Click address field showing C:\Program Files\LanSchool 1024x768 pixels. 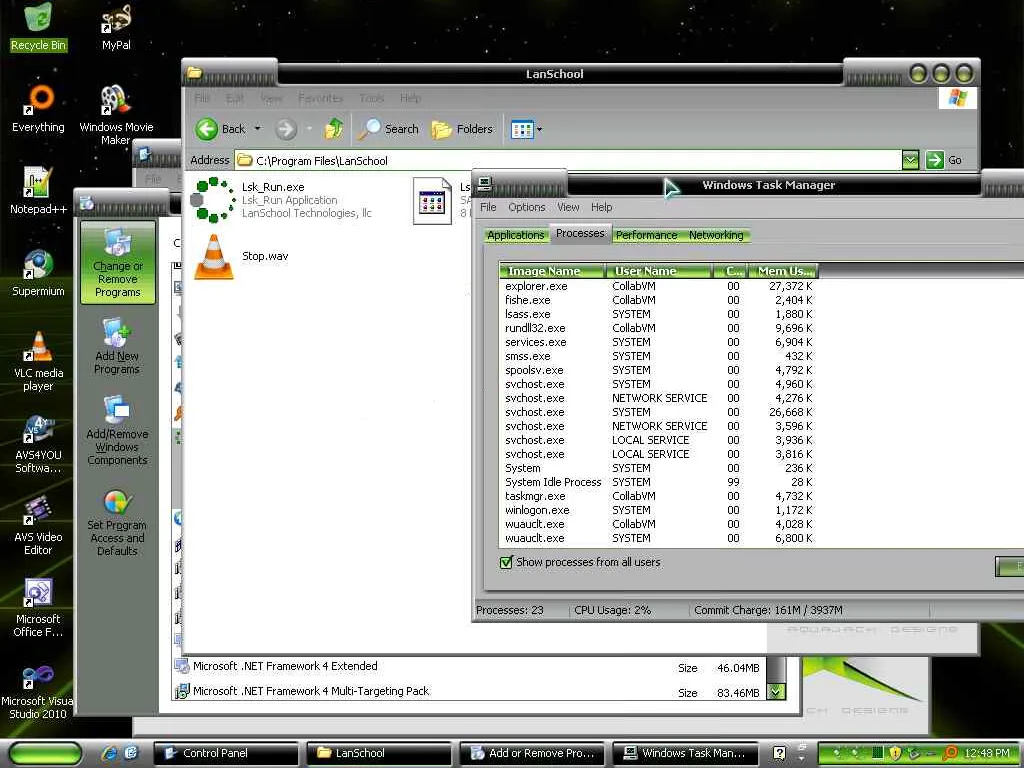pos(568,160)
